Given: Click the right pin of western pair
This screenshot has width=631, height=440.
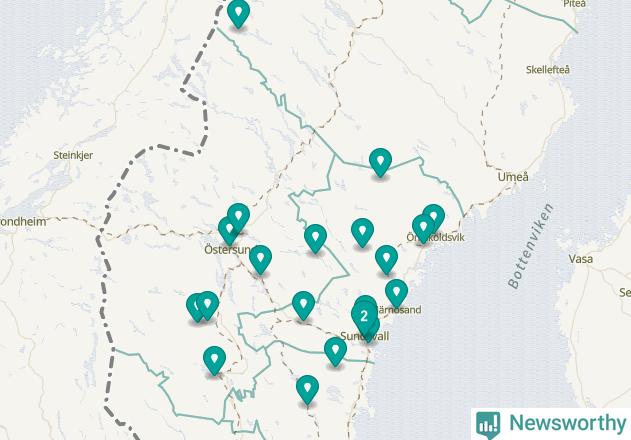Looking at the screenshot, I should 207,305.
